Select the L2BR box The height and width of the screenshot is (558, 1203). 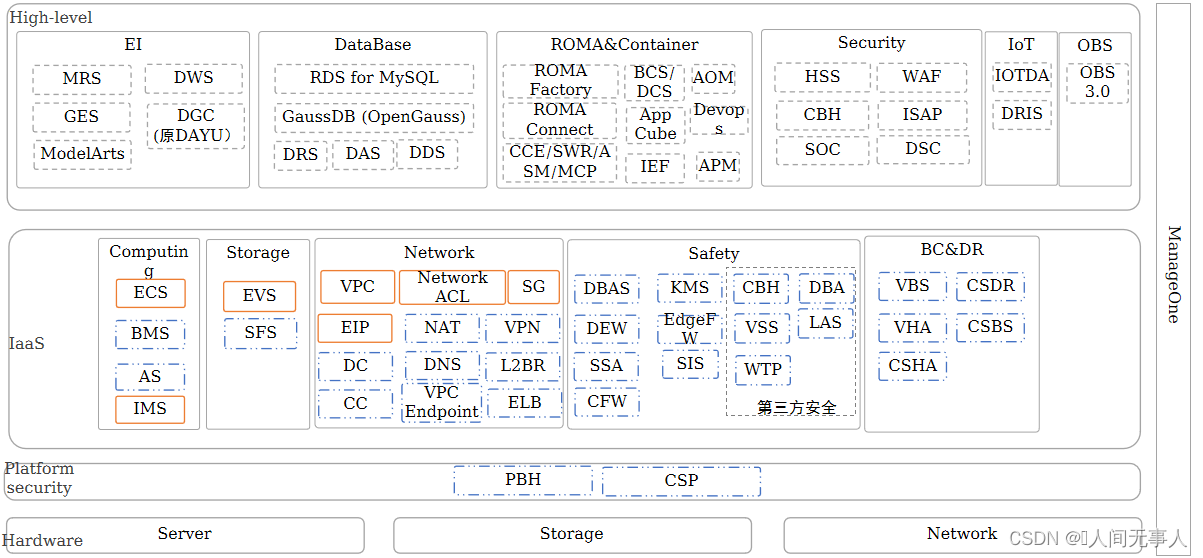[x=523, y=366]
